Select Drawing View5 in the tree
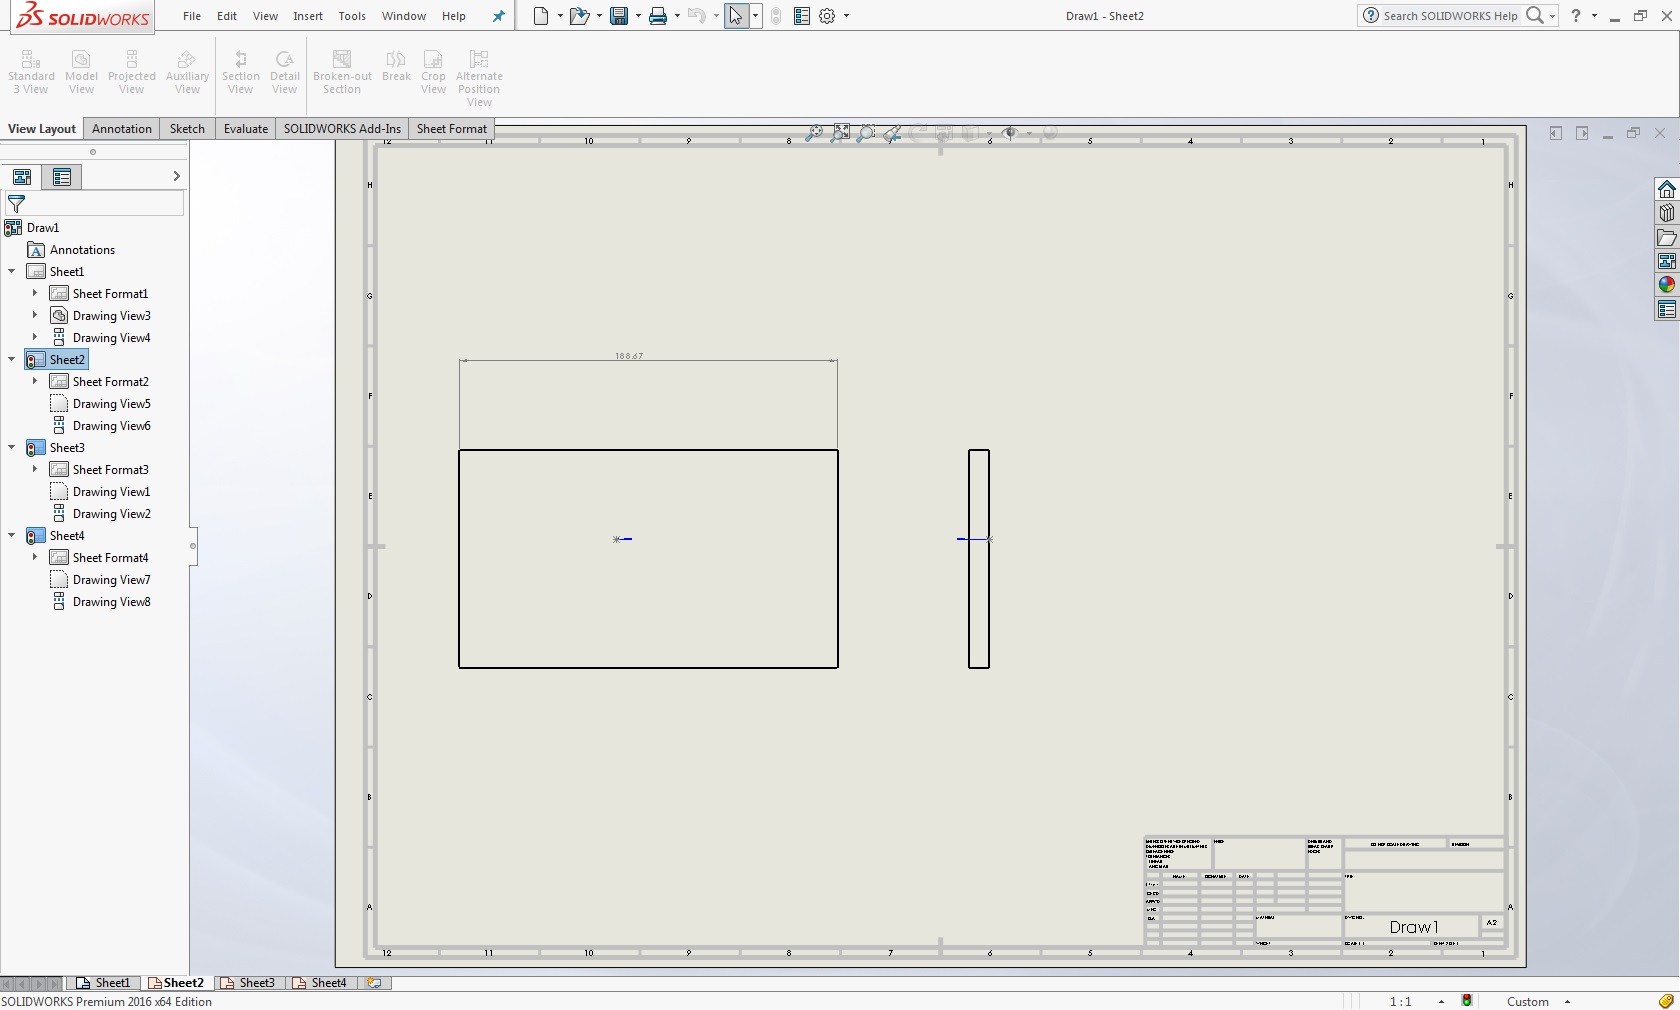The image size is (1680, 1010). [111, 404]
